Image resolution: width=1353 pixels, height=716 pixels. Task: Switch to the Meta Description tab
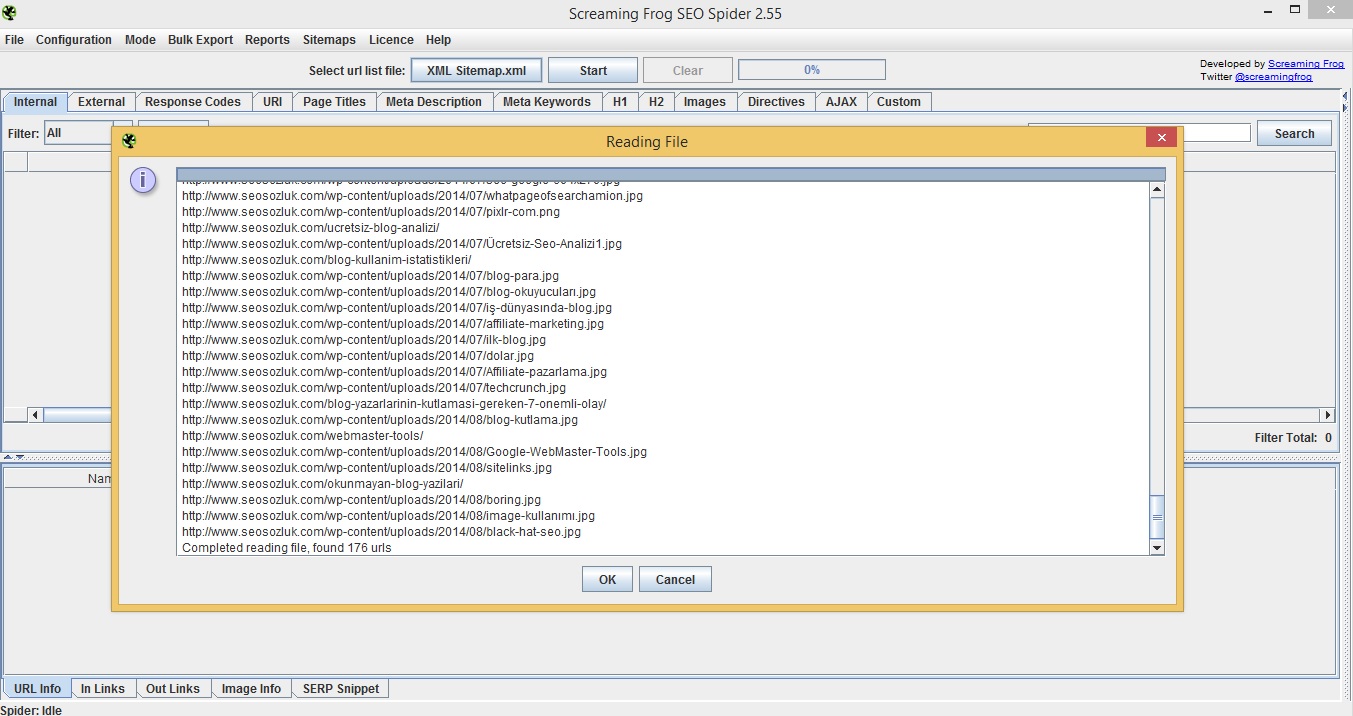(x=434, y=102)
